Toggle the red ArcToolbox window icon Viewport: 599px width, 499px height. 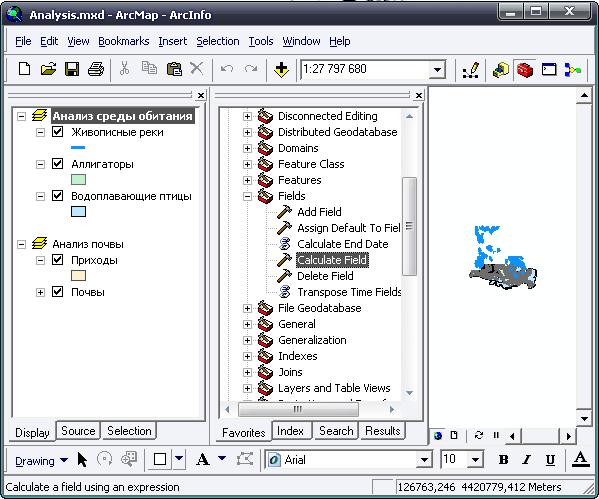525,70
